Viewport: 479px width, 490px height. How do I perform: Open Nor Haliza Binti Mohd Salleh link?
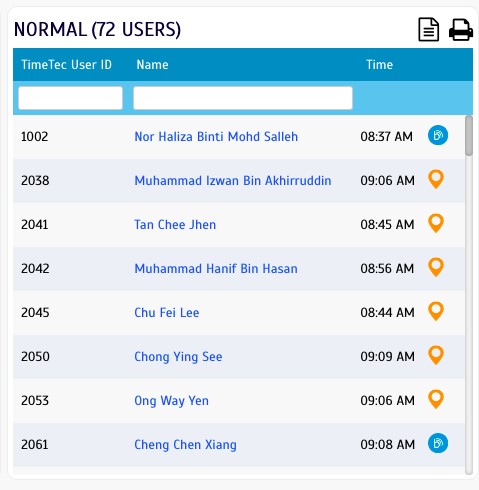(x=216, y=137)
